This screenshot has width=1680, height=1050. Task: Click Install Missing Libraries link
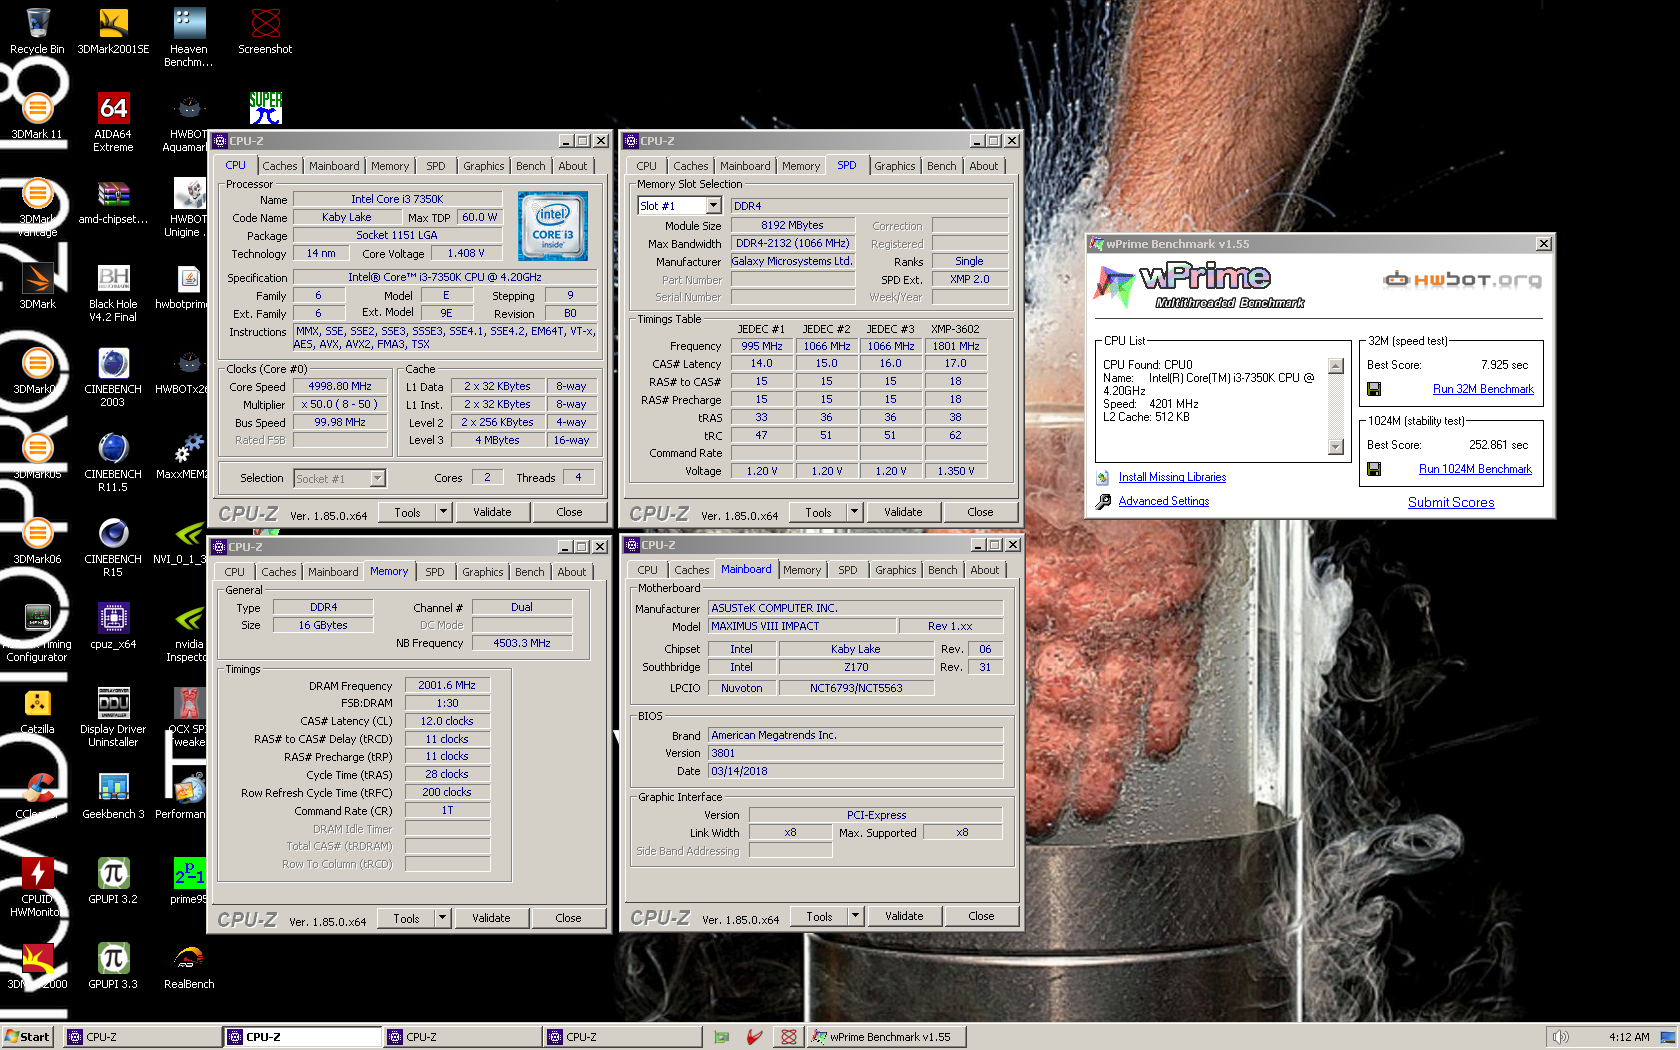[1172, 477]
